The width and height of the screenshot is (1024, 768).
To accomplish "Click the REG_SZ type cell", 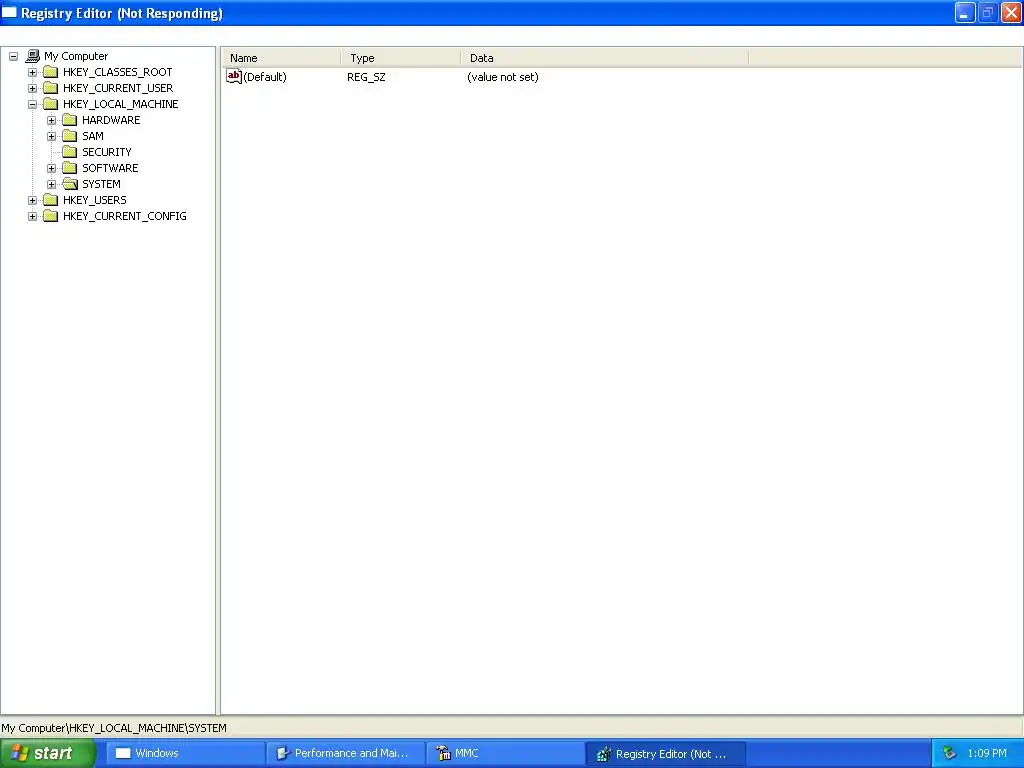I will (366, 77).
